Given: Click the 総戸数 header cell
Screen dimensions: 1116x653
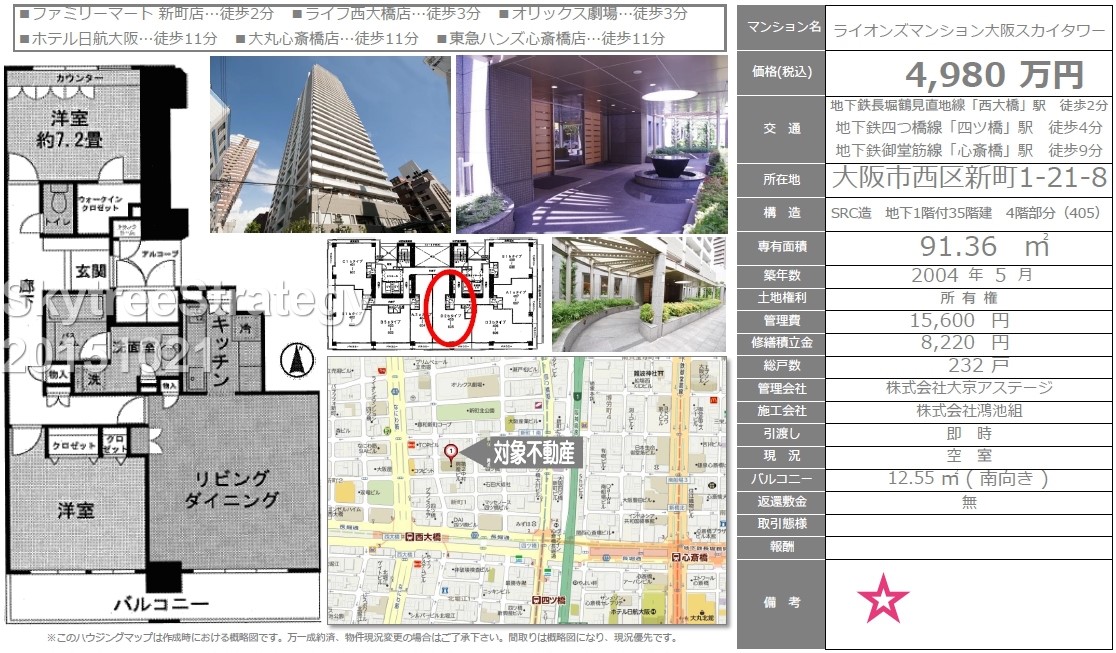Looking at the screenshot, I should (781, 365).
